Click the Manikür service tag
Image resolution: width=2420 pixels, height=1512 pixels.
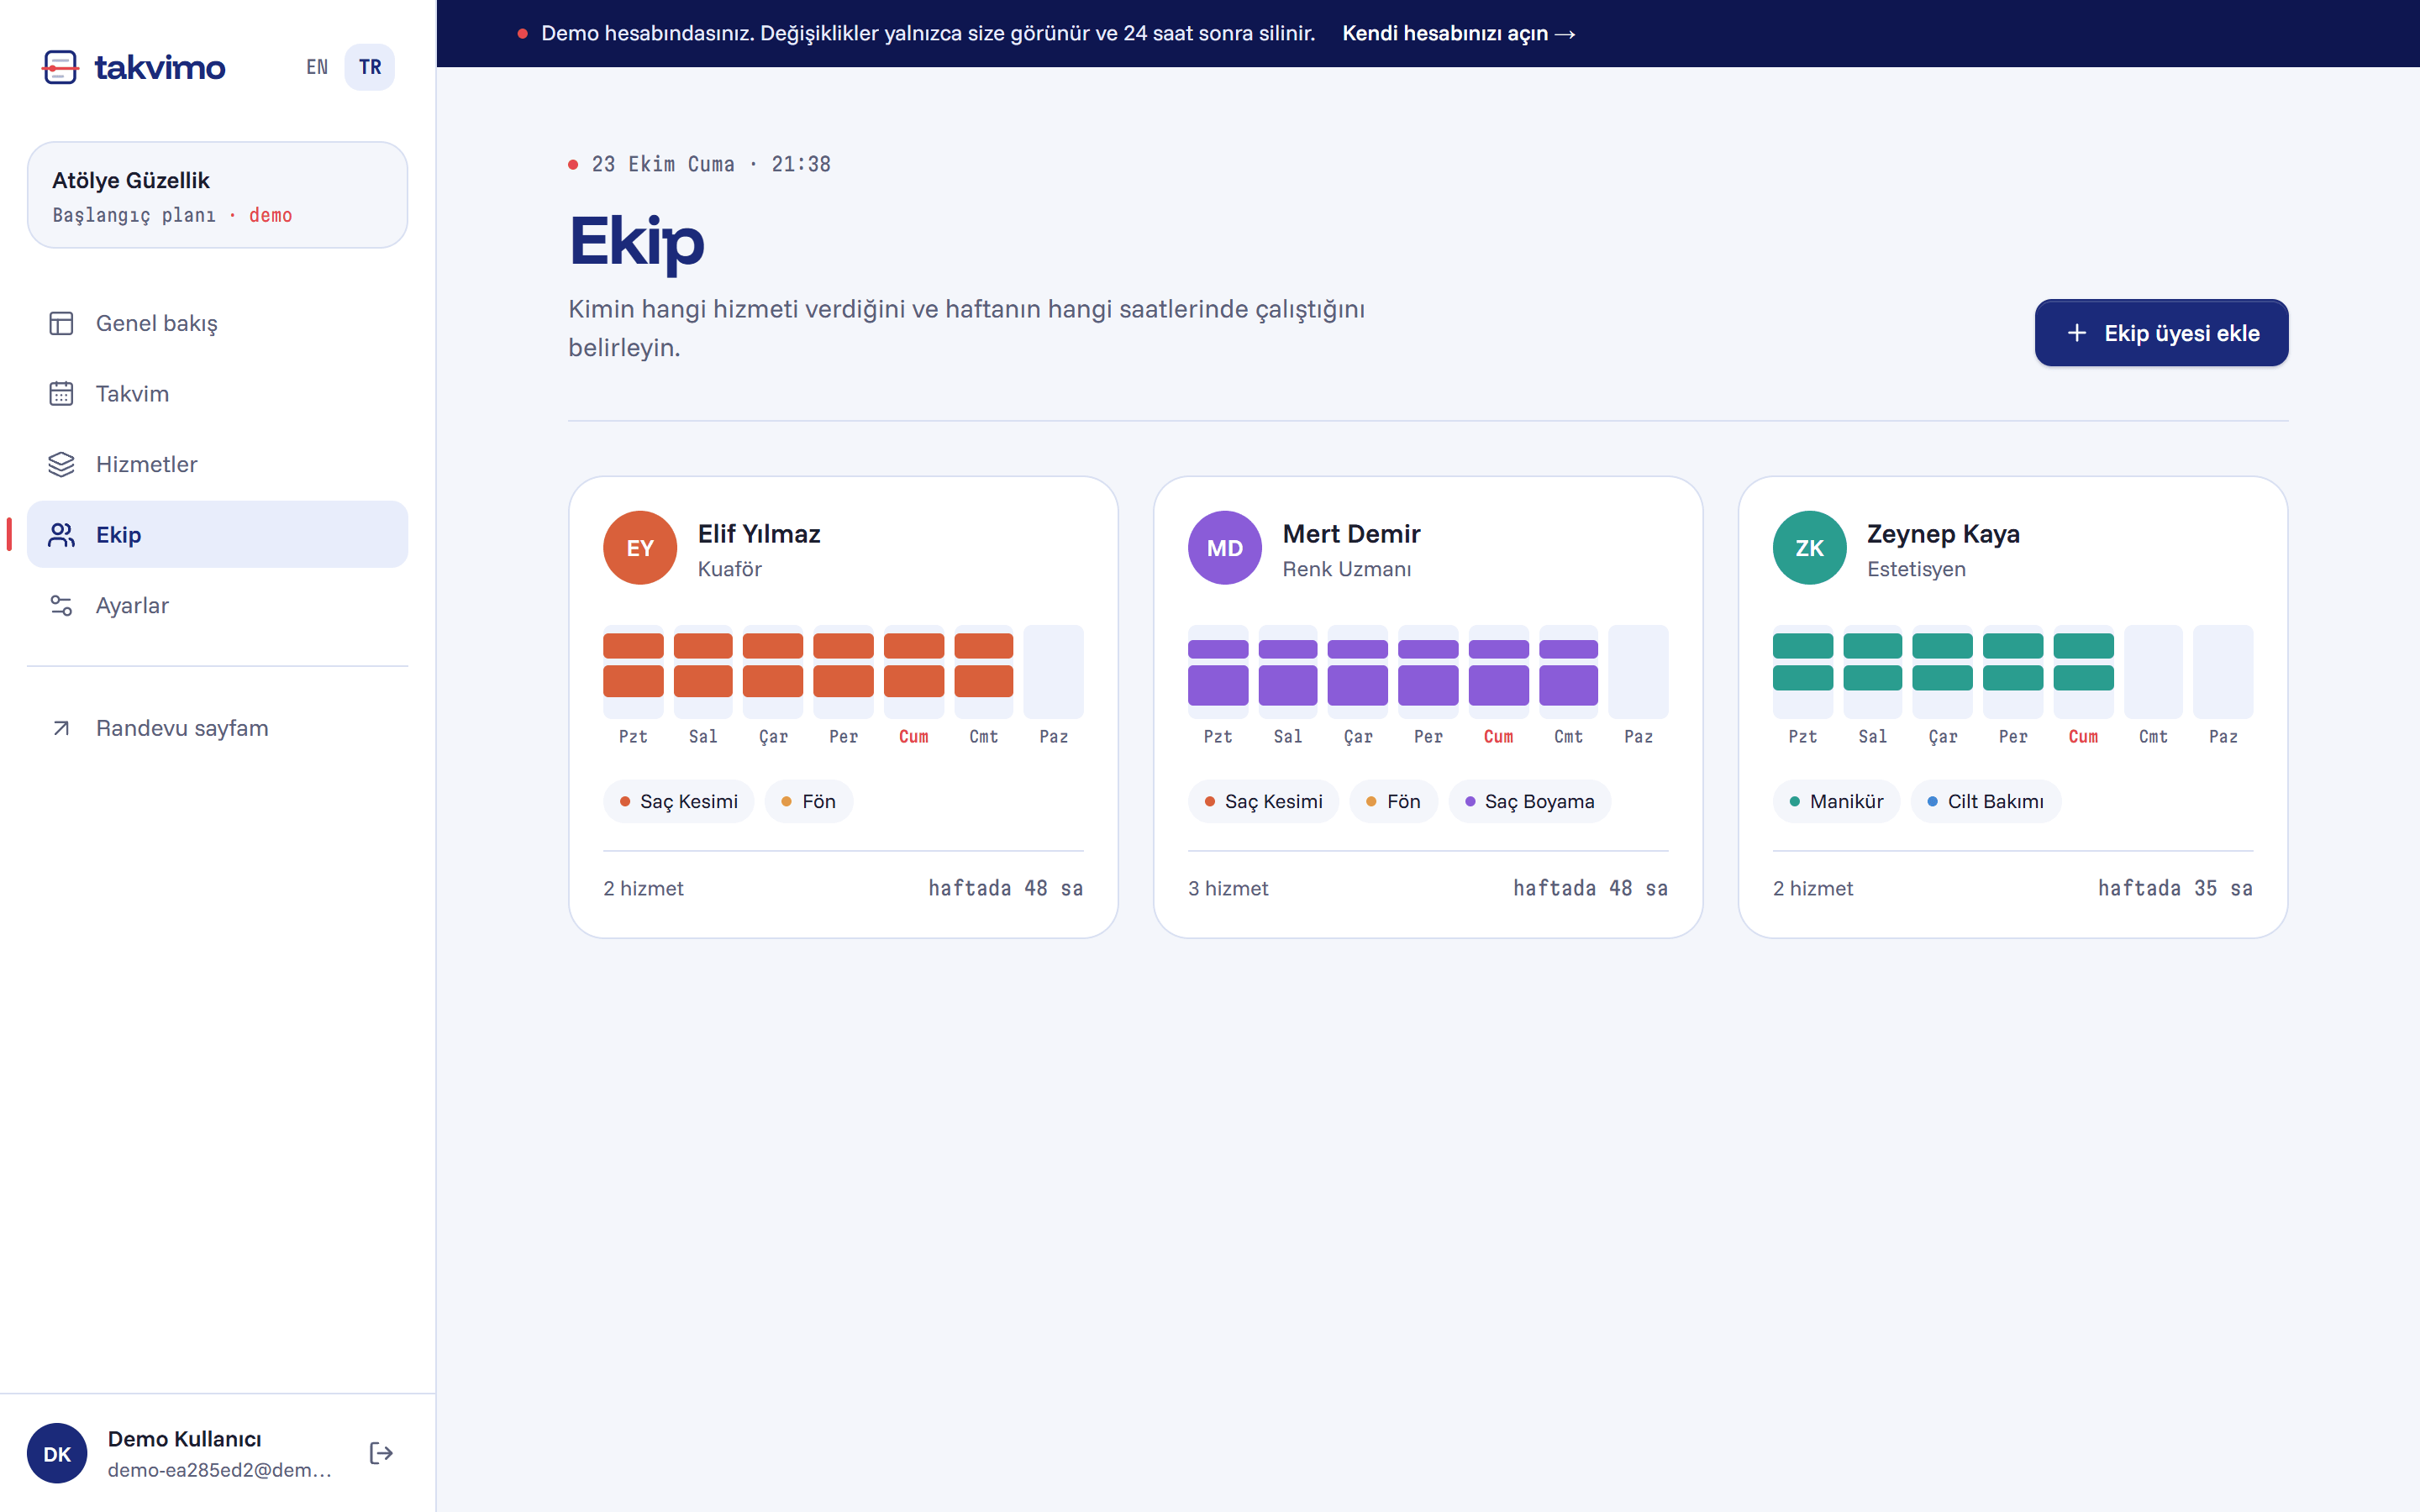[x=1836, y=801]
